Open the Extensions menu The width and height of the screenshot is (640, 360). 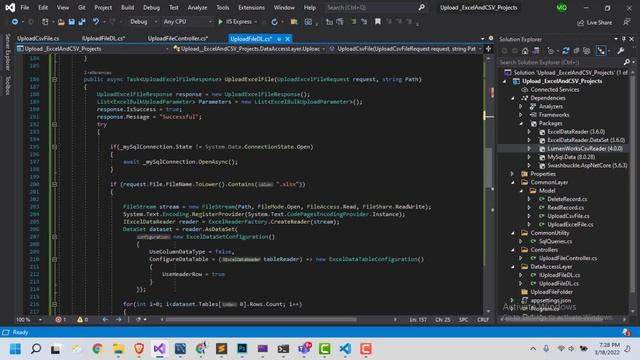click(251, 7)
